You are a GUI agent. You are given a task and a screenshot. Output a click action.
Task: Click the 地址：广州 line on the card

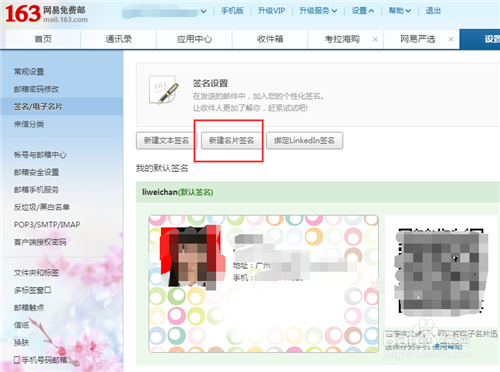coord(252,266)
